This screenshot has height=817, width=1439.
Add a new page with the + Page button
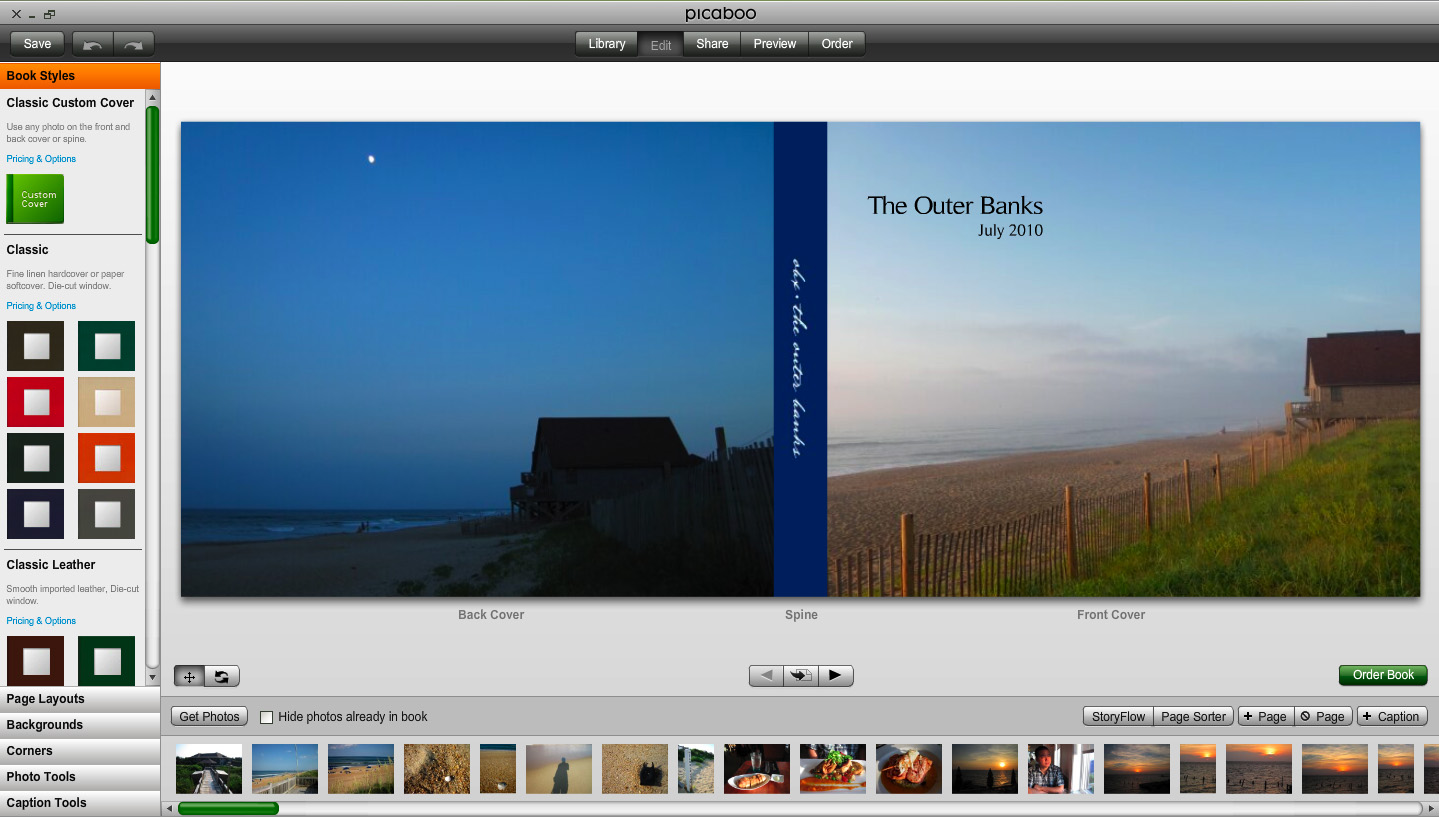(1264, 716)
